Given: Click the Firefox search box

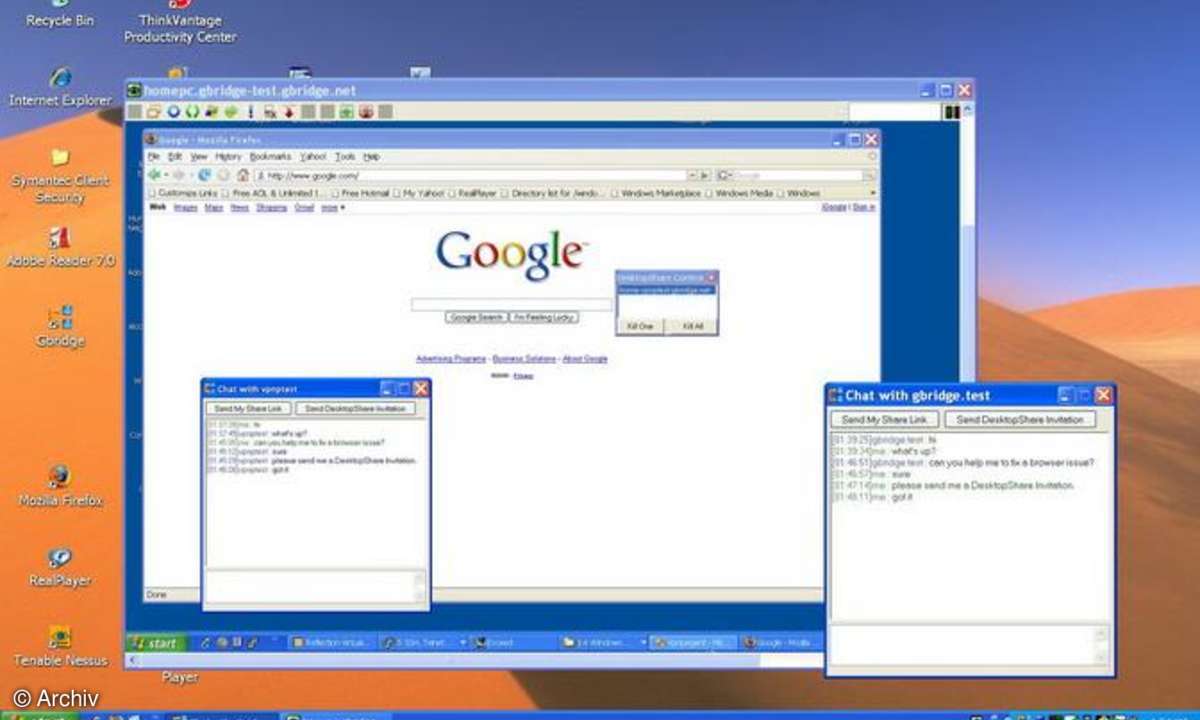Looking at the screenshot, I should pos(796,175).
